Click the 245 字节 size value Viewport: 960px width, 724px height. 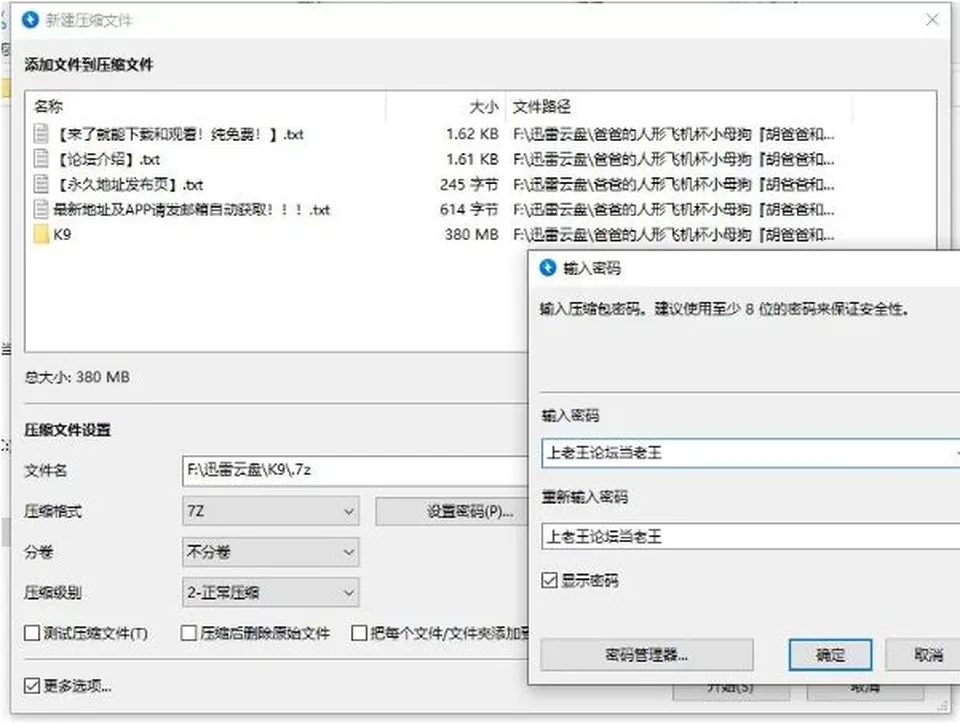click(469, 184)
